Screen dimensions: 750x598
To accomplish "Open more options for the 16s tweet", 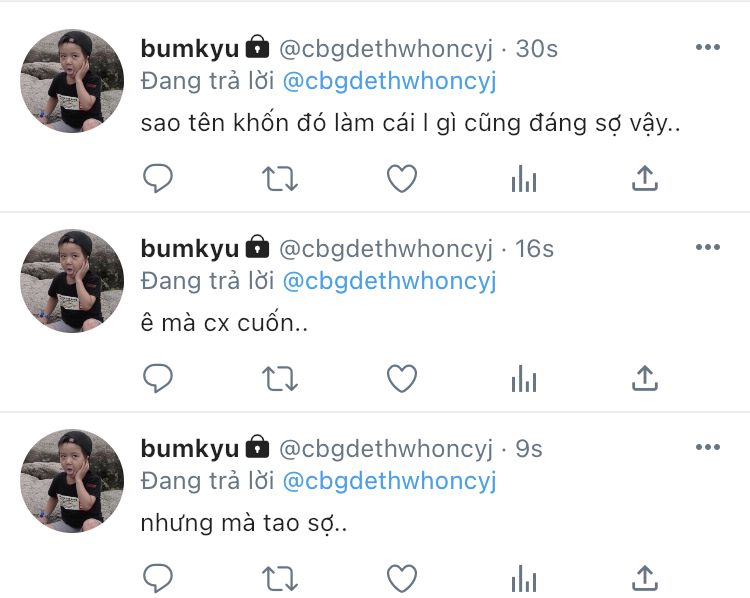I will [x=708, y=247].
